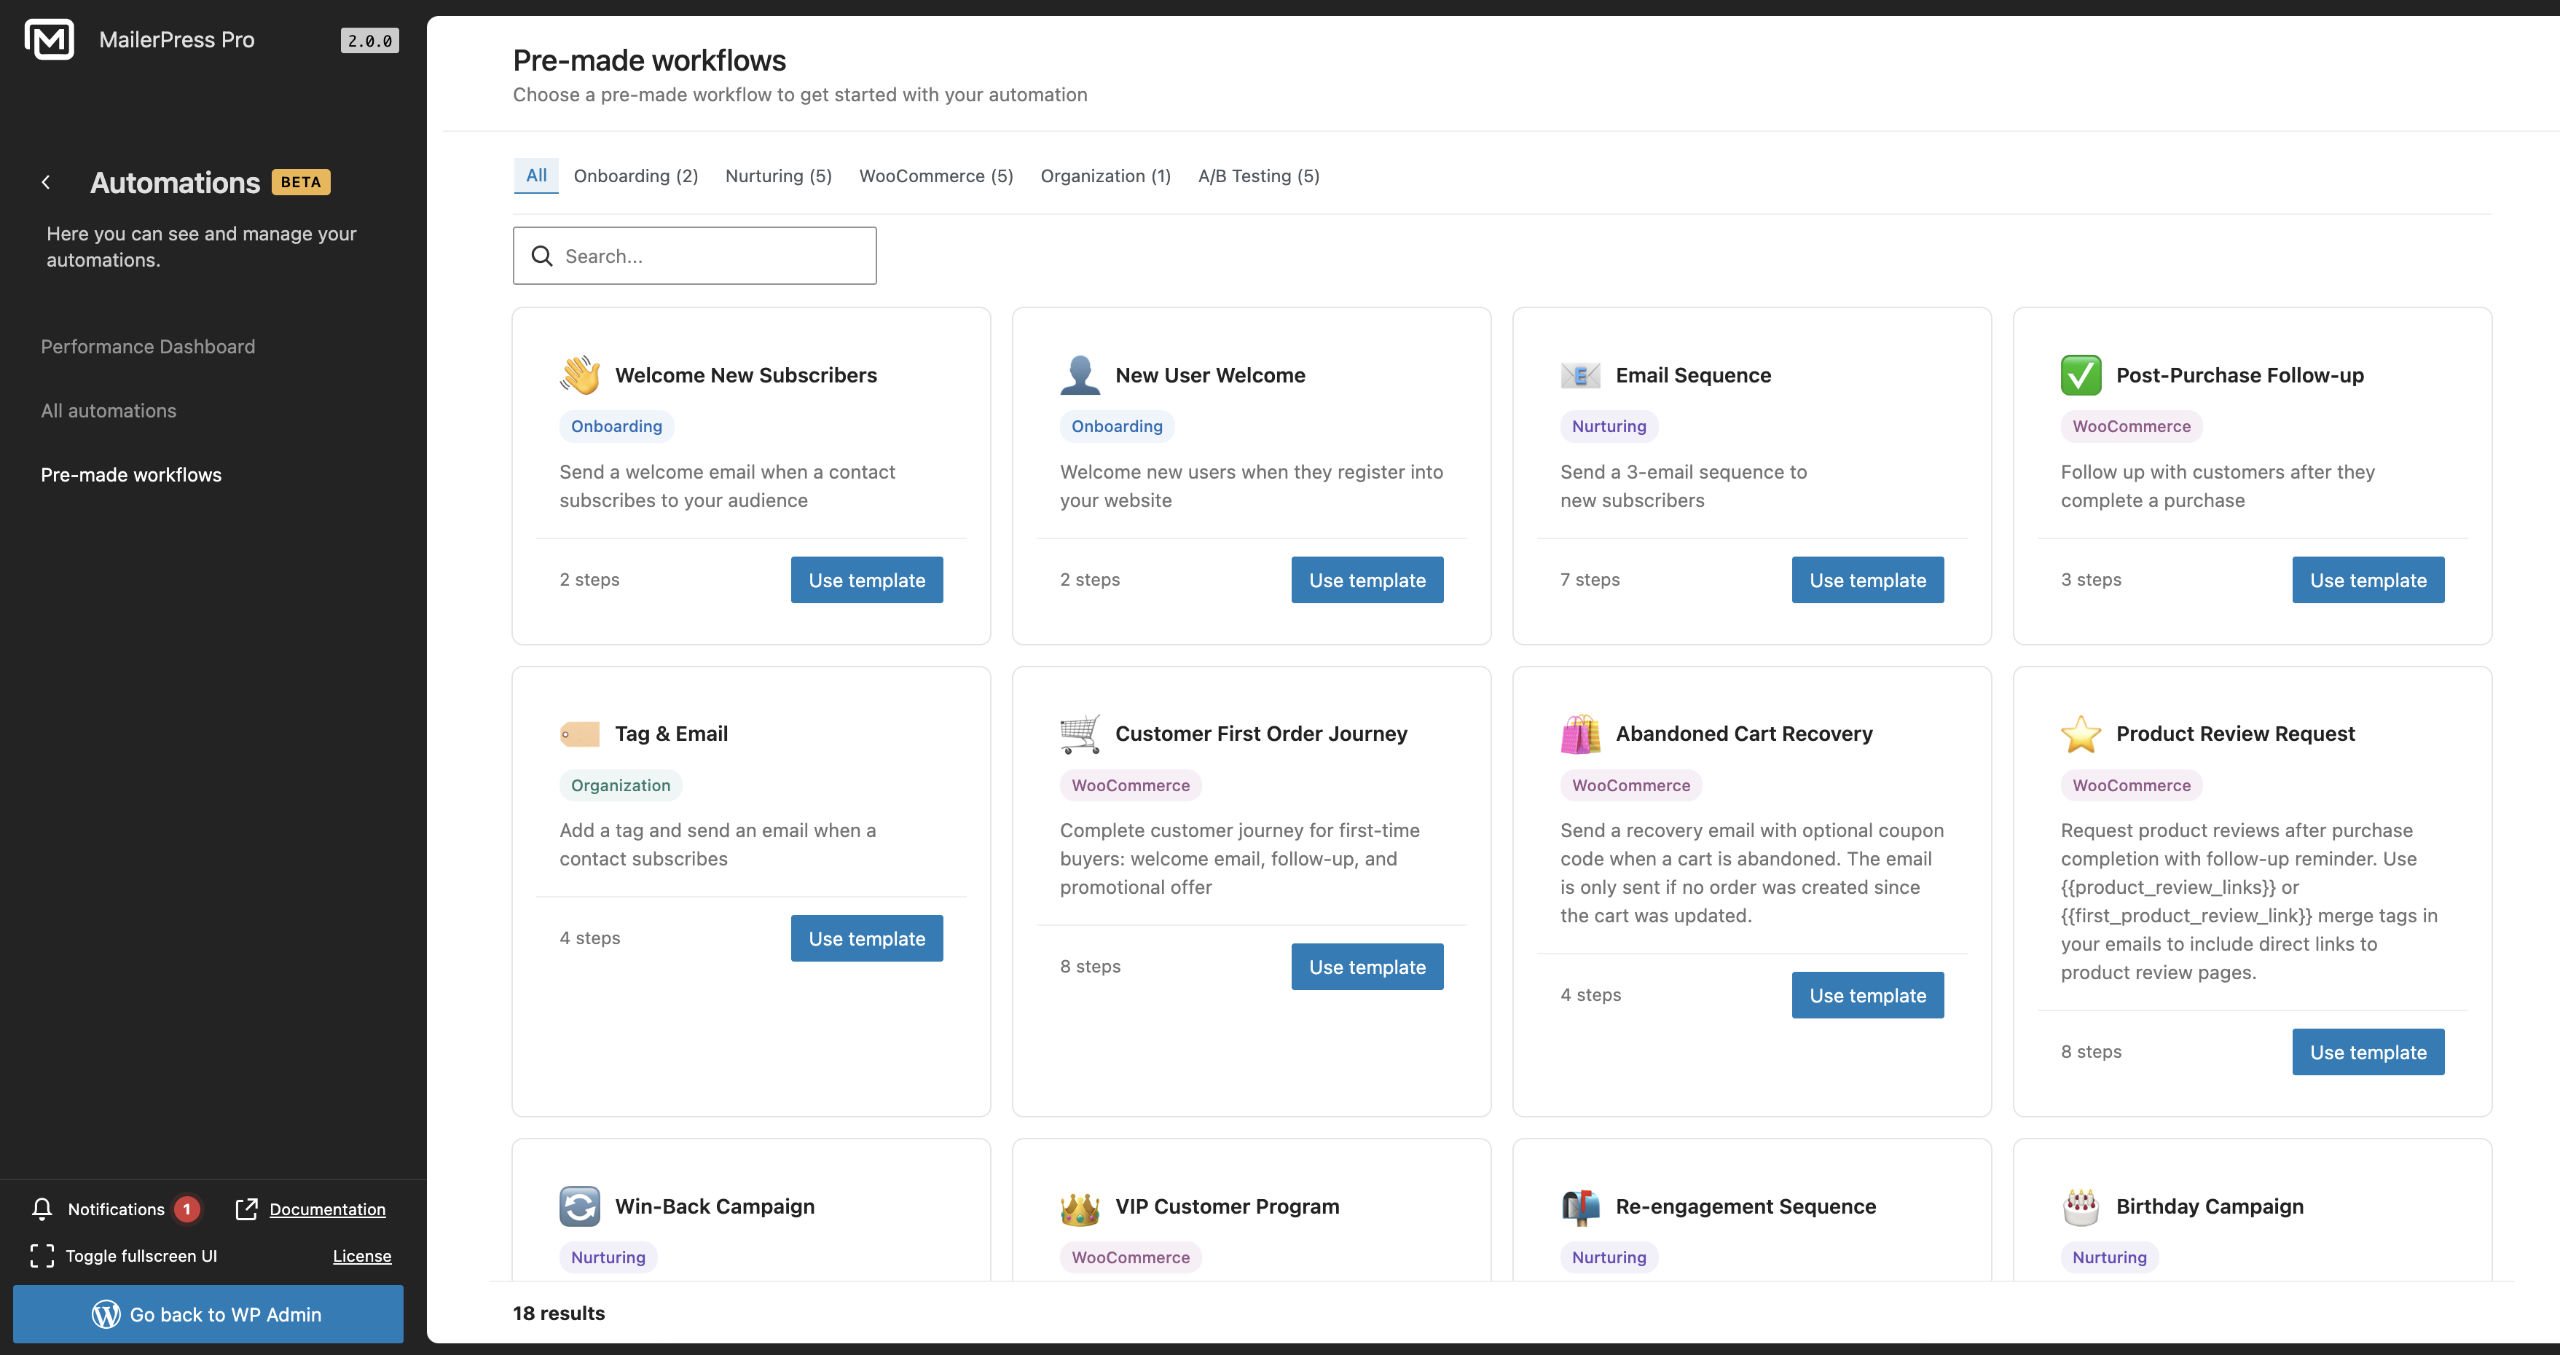Screen dimensions: 2560x1355
Task: Open Performance Dashboard in sidebar
Action: [148, 347]
